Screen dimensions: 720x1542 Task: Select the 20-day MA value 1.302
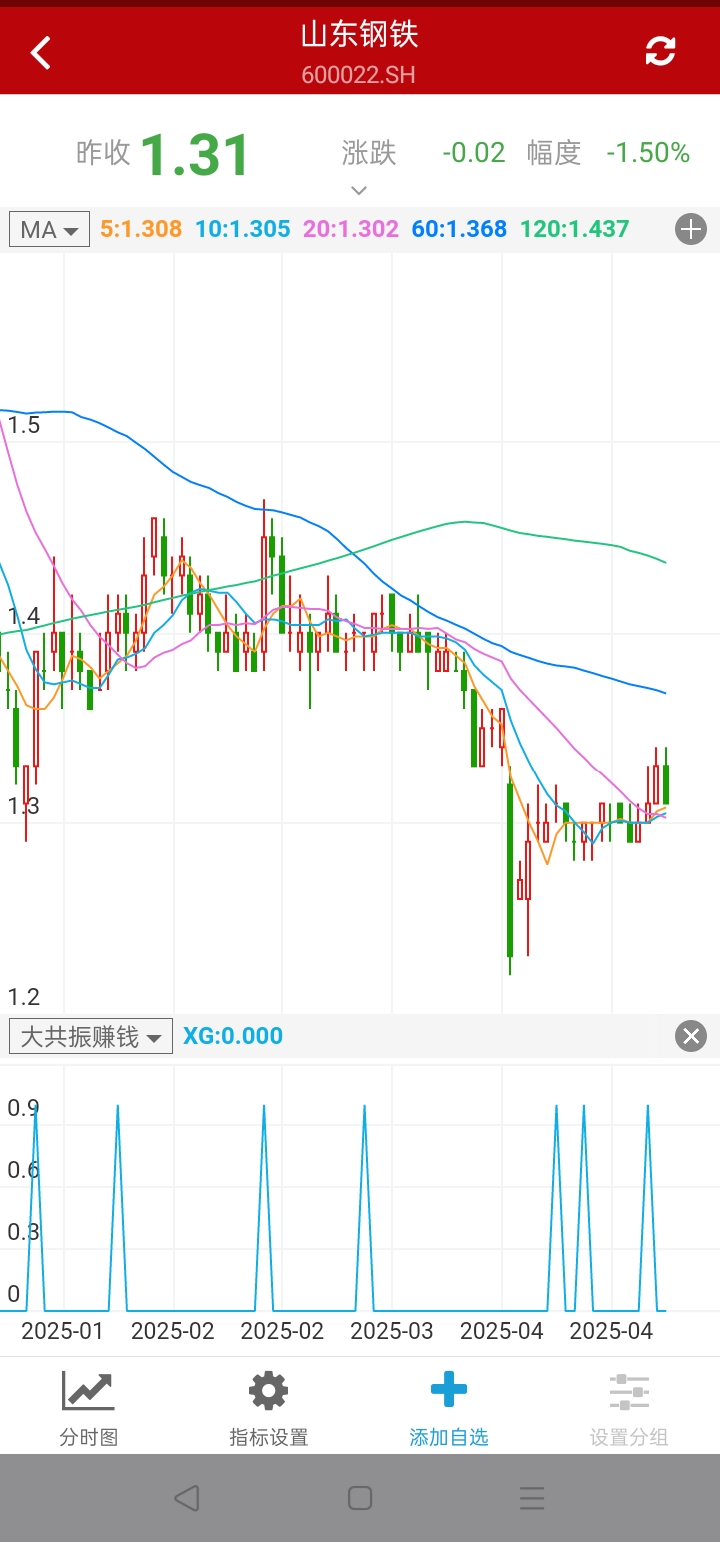351,229
